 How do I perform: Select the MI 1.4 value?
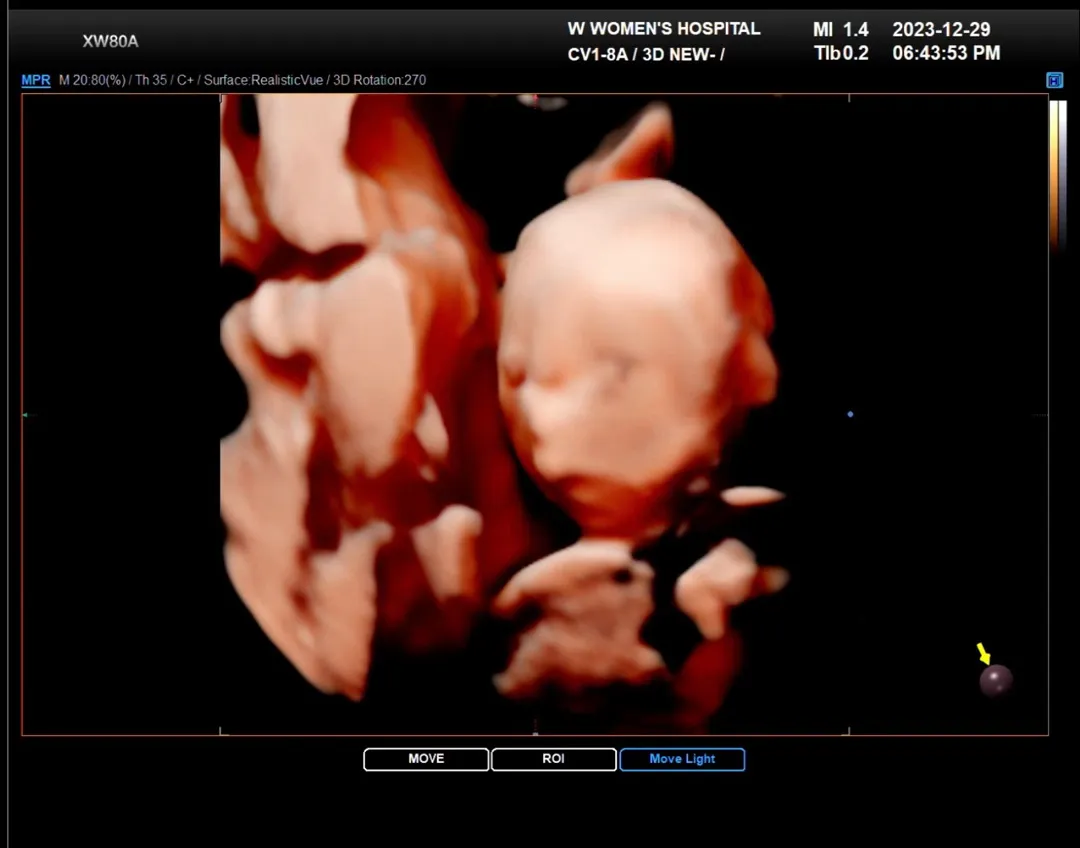point(840,30)
